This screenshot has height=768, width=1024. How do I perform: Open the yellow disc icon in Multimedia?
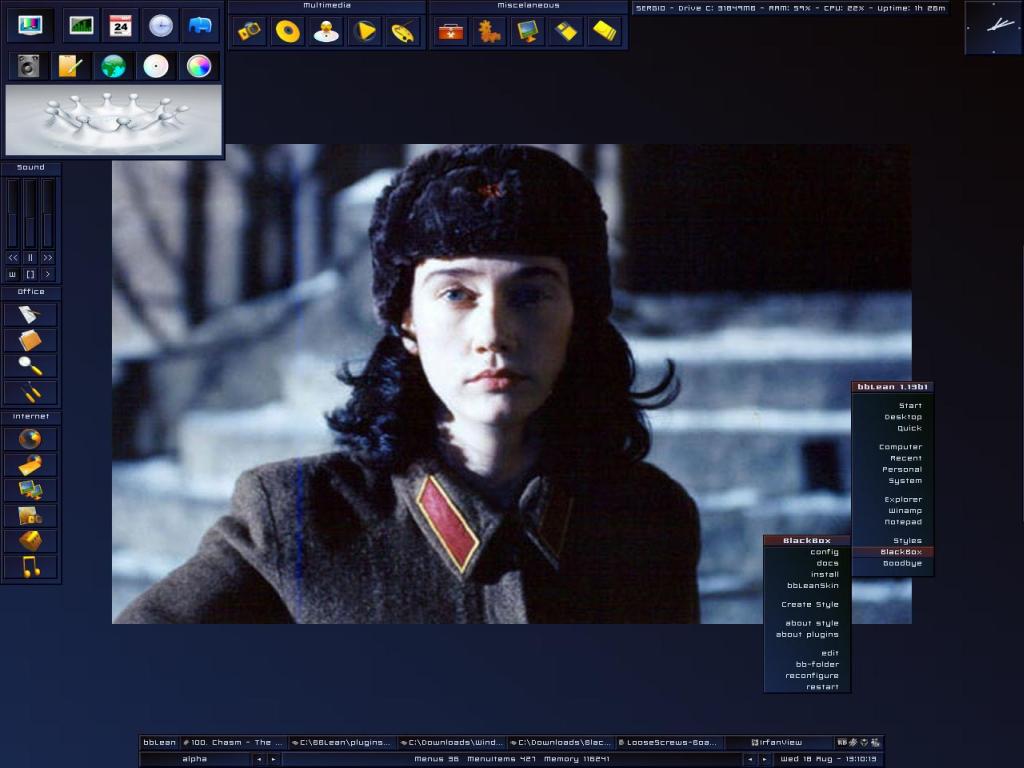[x=288, y=31]
